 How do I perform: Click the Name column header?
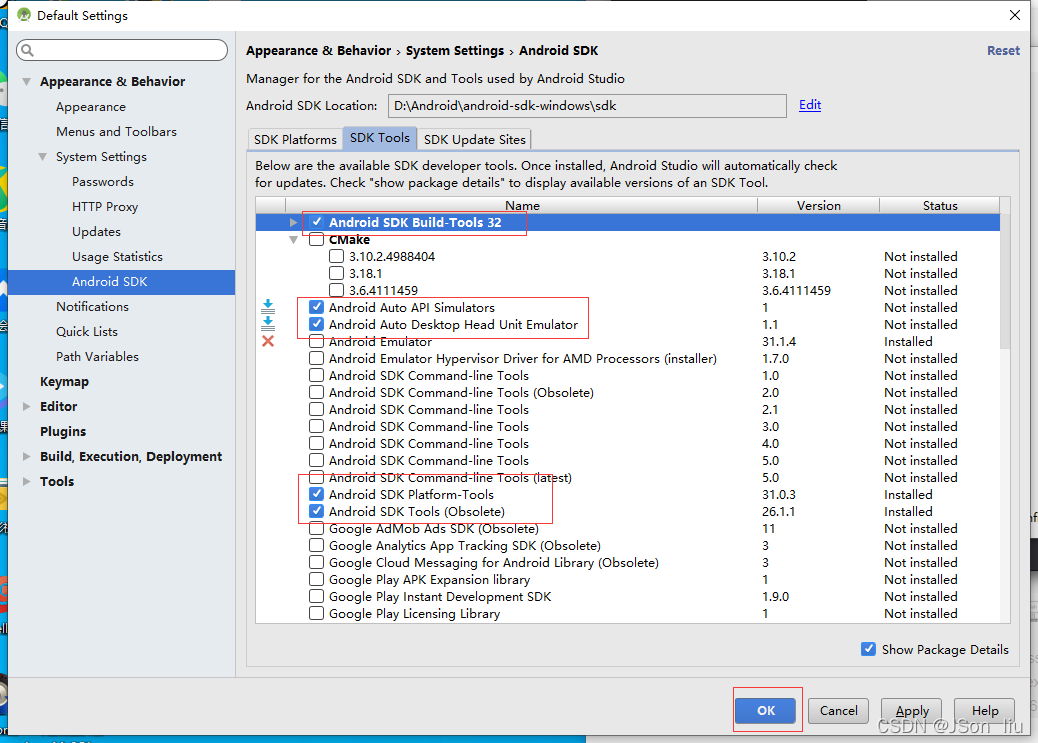[522, 205]
